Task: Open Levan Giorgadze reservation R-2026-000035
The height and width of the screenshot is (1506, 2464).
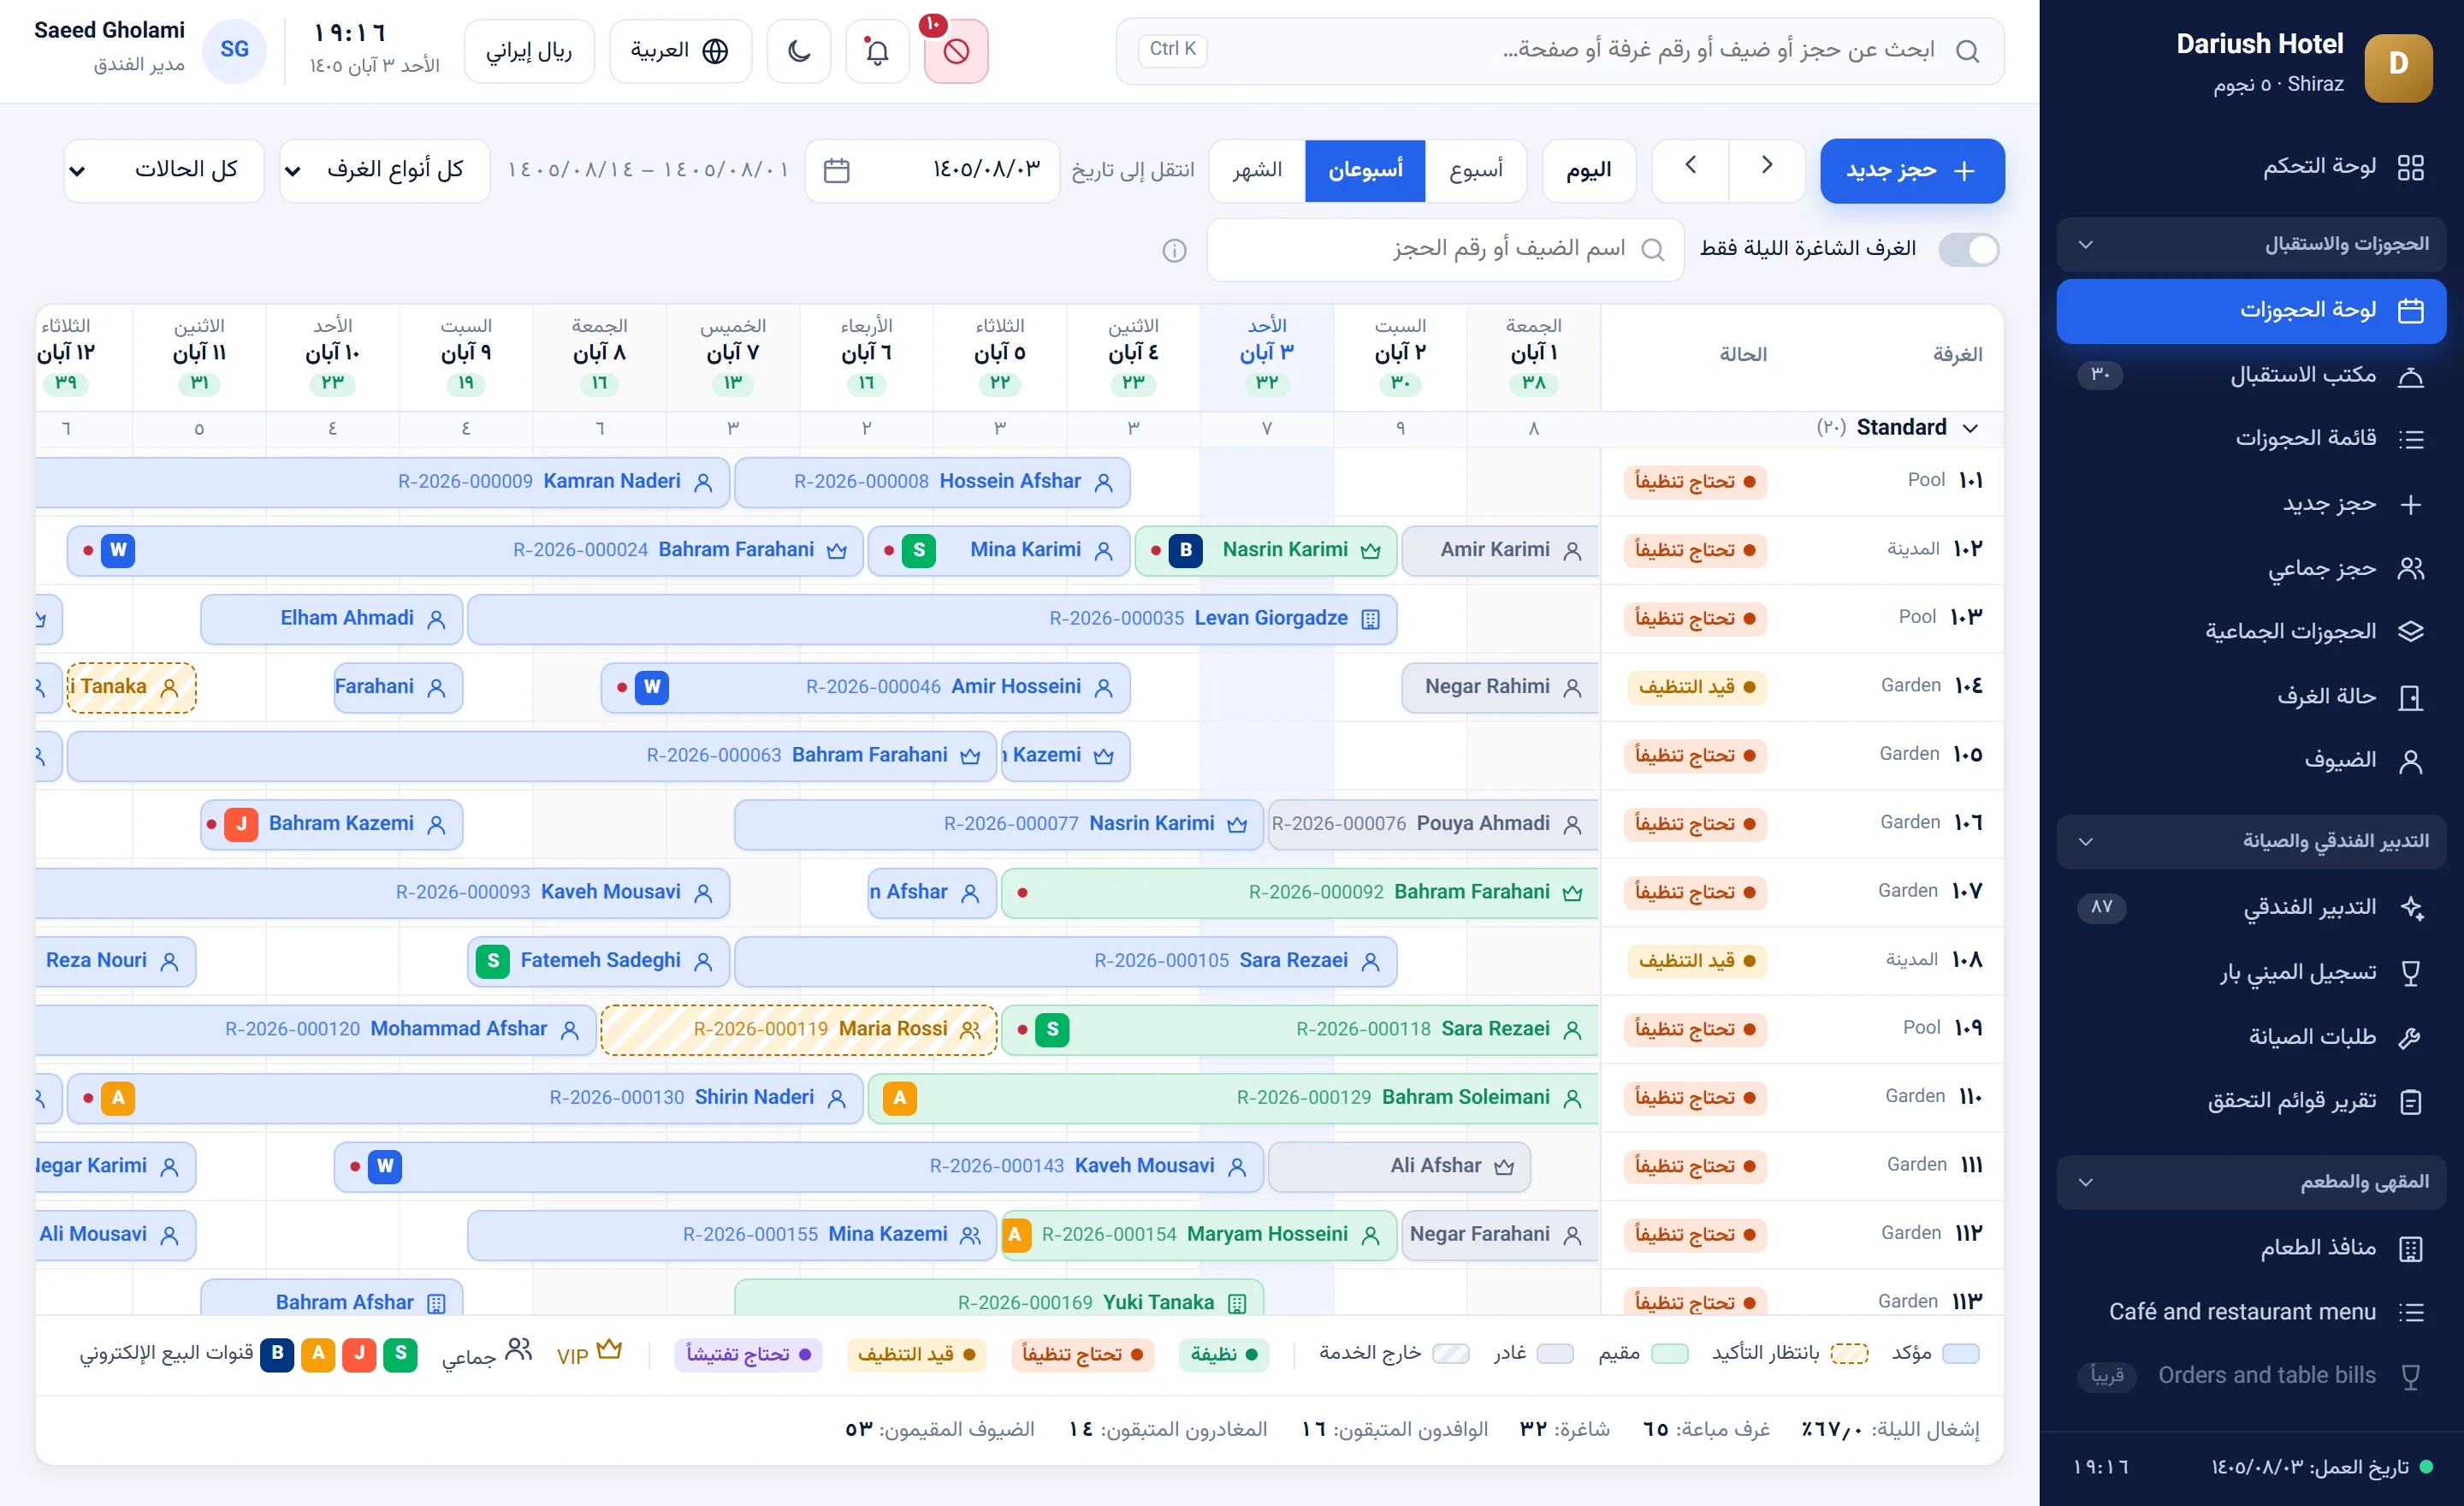Action: [932, 619]
